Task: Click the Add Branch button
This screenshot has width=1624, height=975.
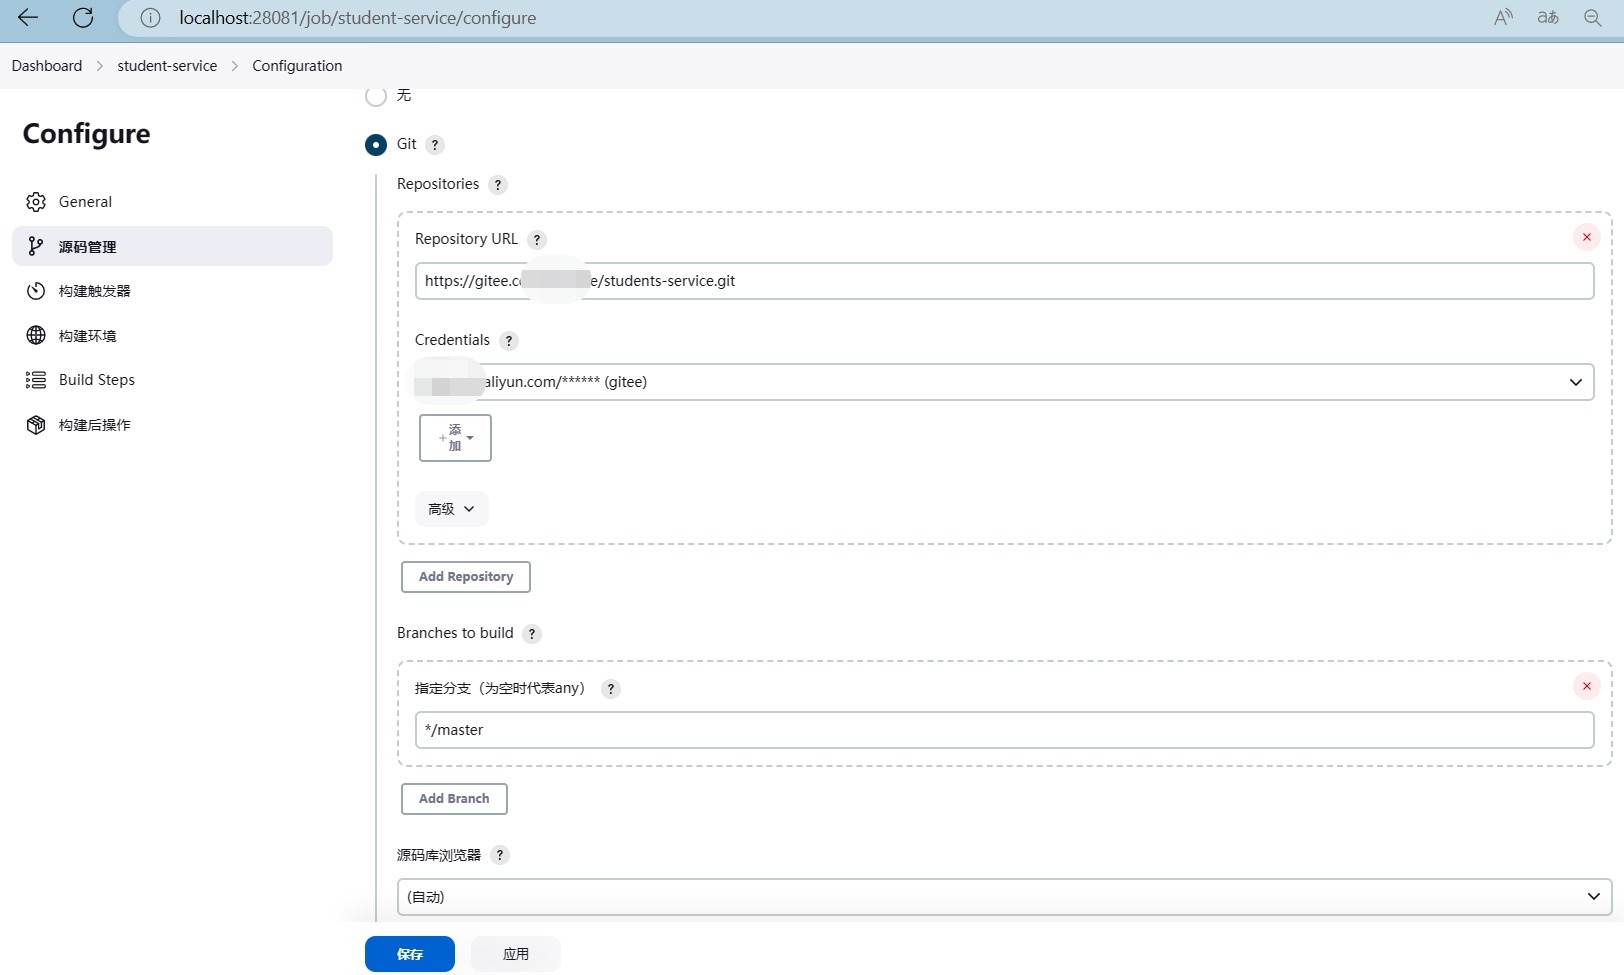Action: pyautogui.click(x=453, y=798)
